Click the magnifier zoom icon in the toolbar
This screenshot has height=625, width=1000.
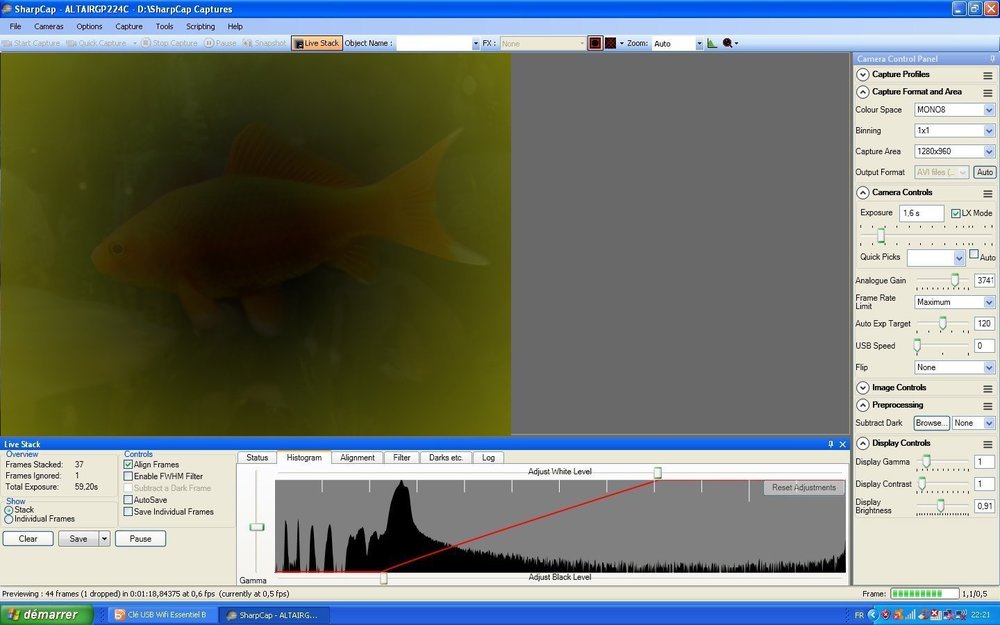tap(728, 43)
